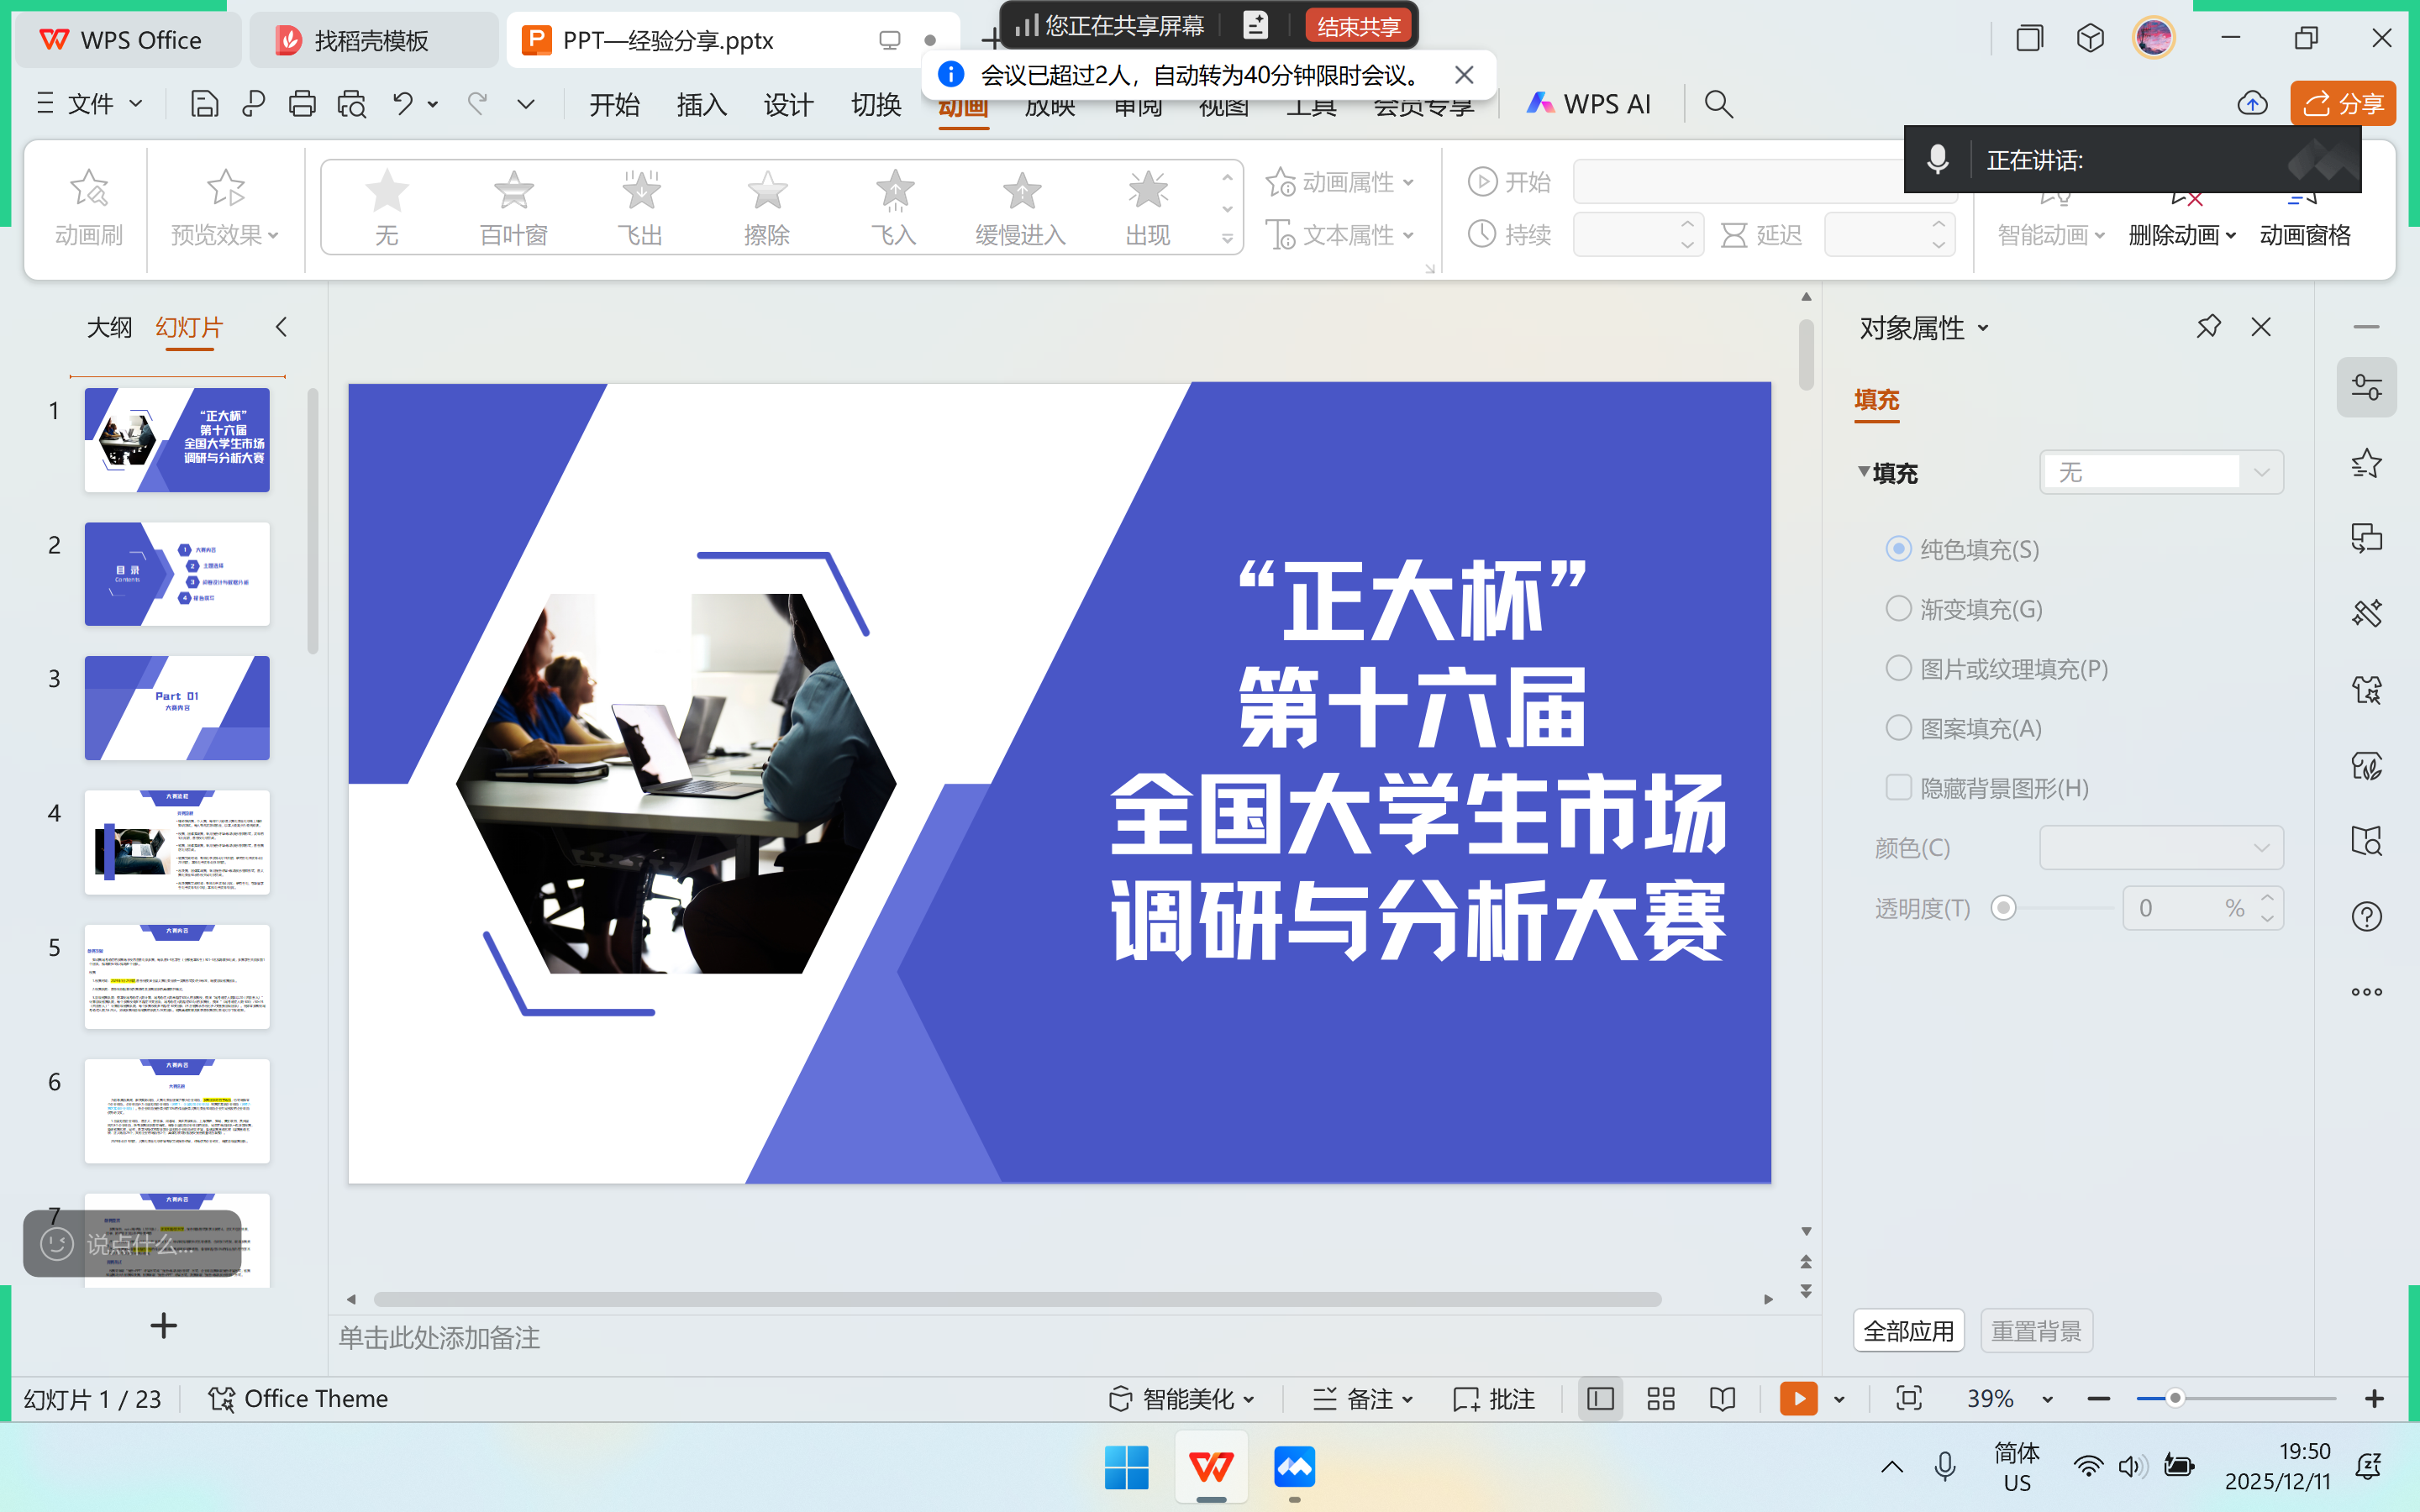Check the 隐藏背景图形(H) checkbox
Screen dimensions: 2420x1512
click(x=1898, y=788)
